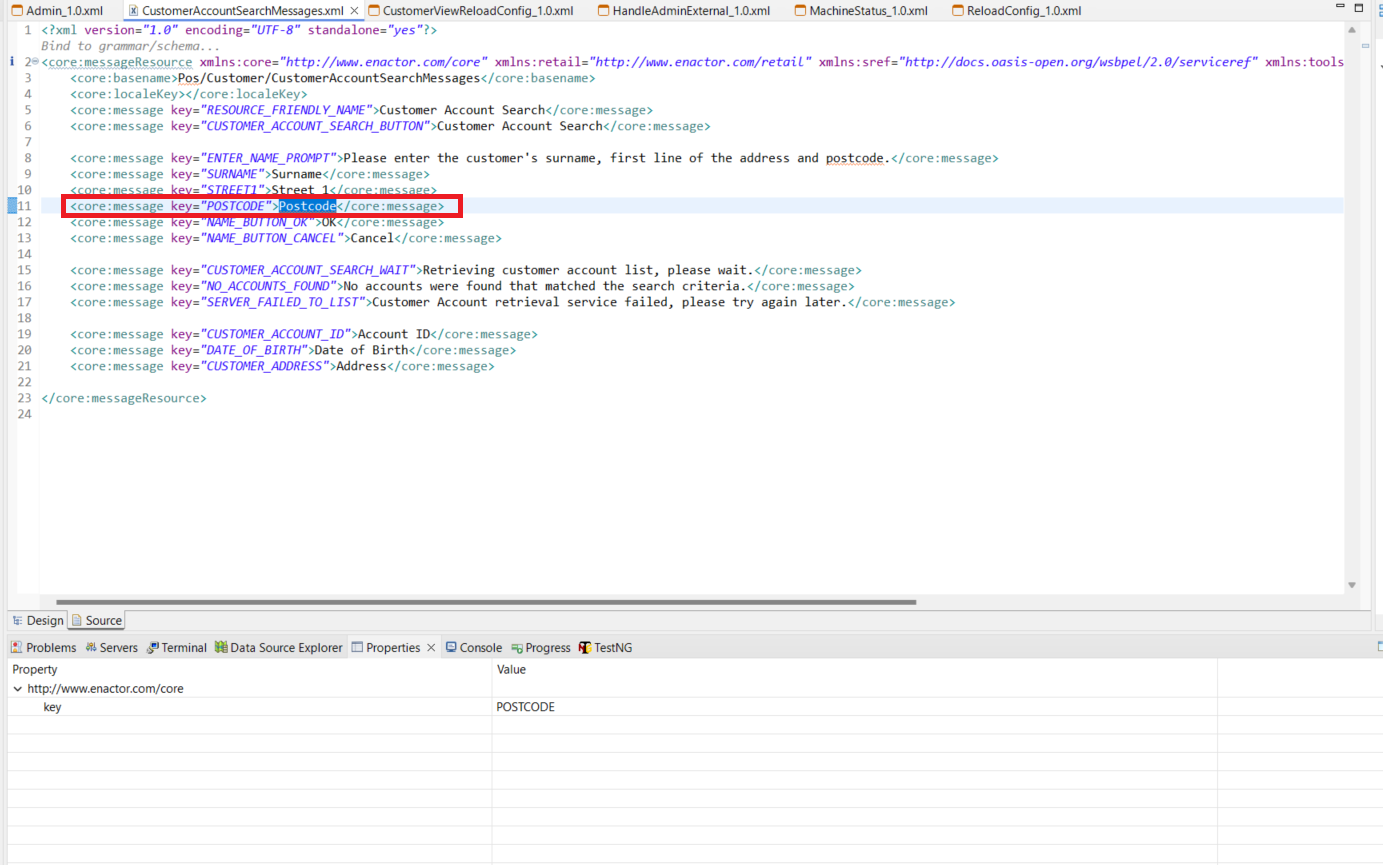Image resolution: width=1383 pixels, height=865 pixels.
Task: Click line number 17 in the gutter
Action: (24, 302)
